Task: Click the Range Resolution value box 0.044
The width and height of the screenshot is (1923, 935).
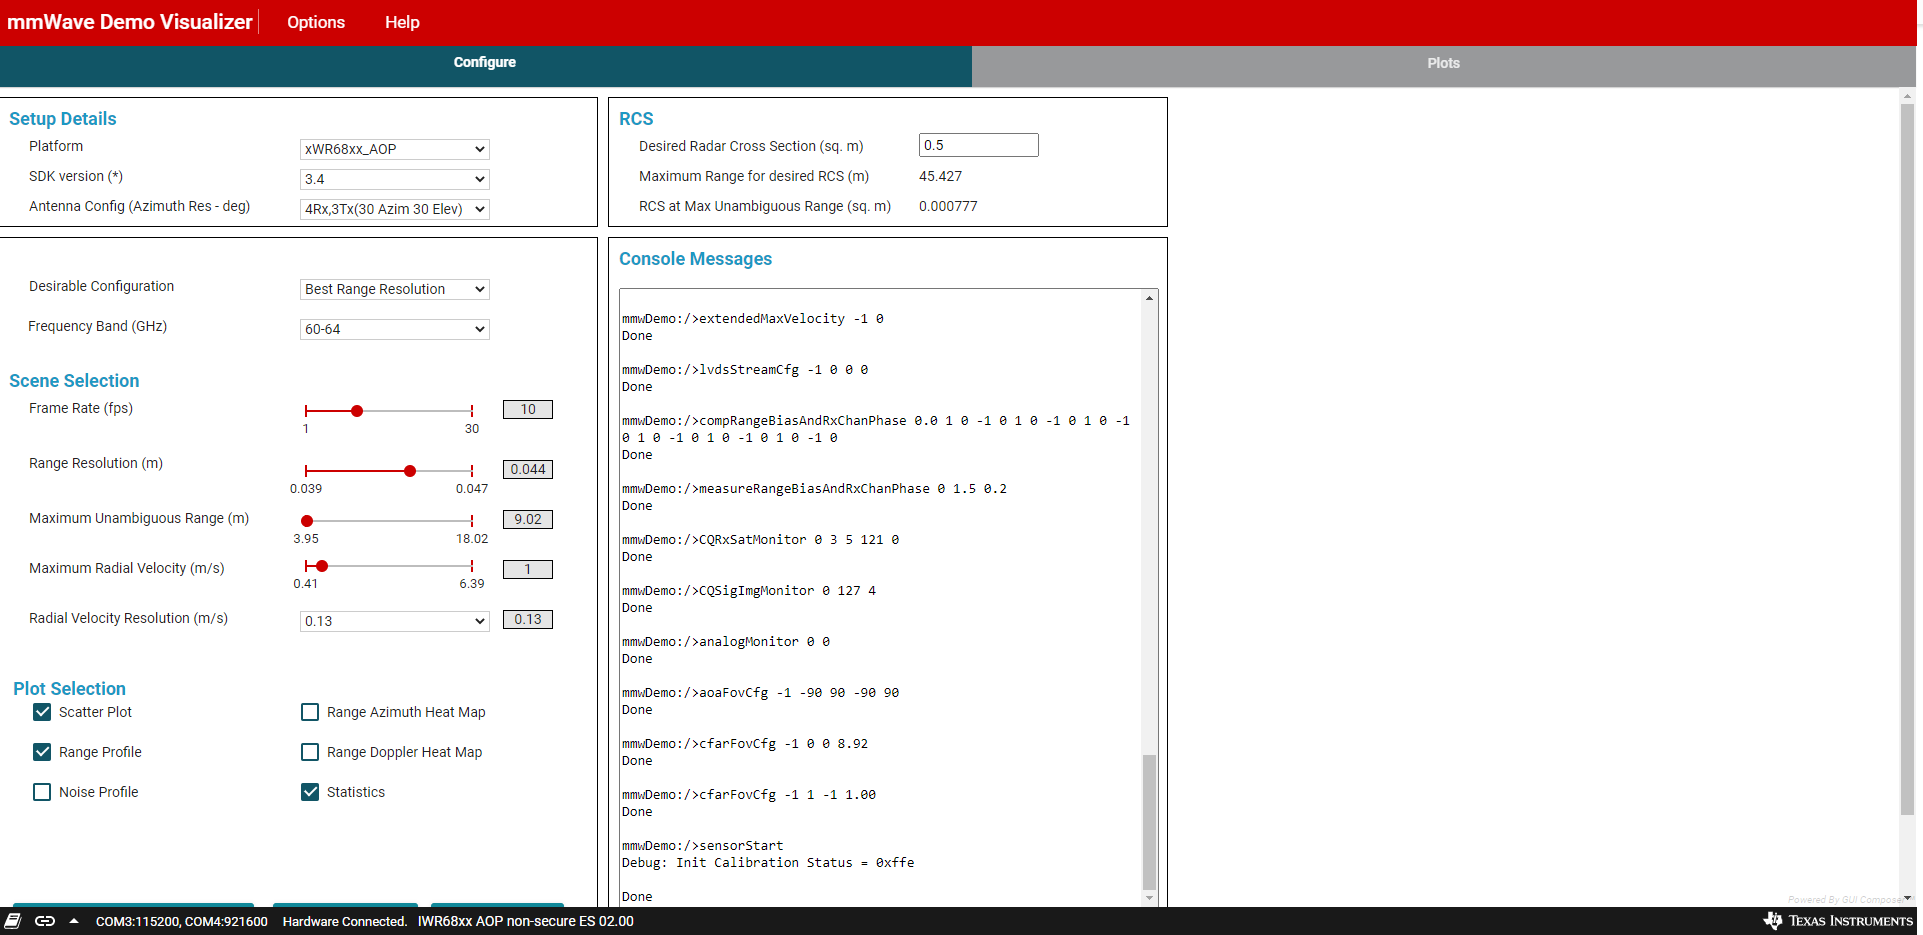Action: click(x=528, y=469)
